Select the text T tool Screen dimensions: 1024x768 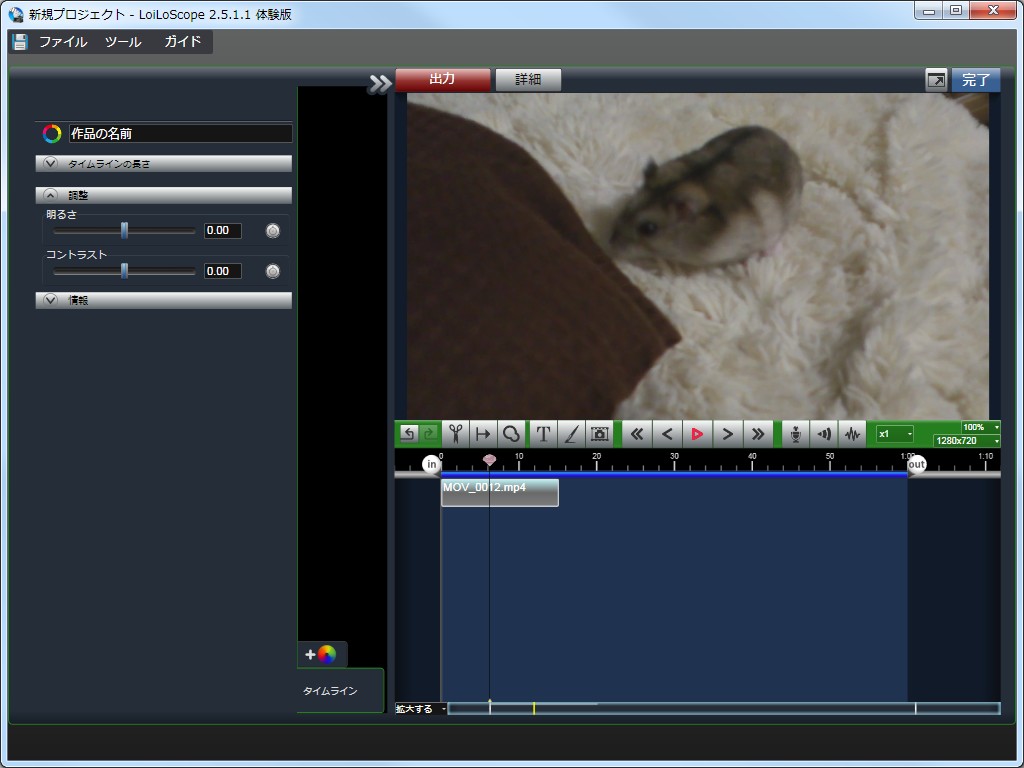(543, 434)
